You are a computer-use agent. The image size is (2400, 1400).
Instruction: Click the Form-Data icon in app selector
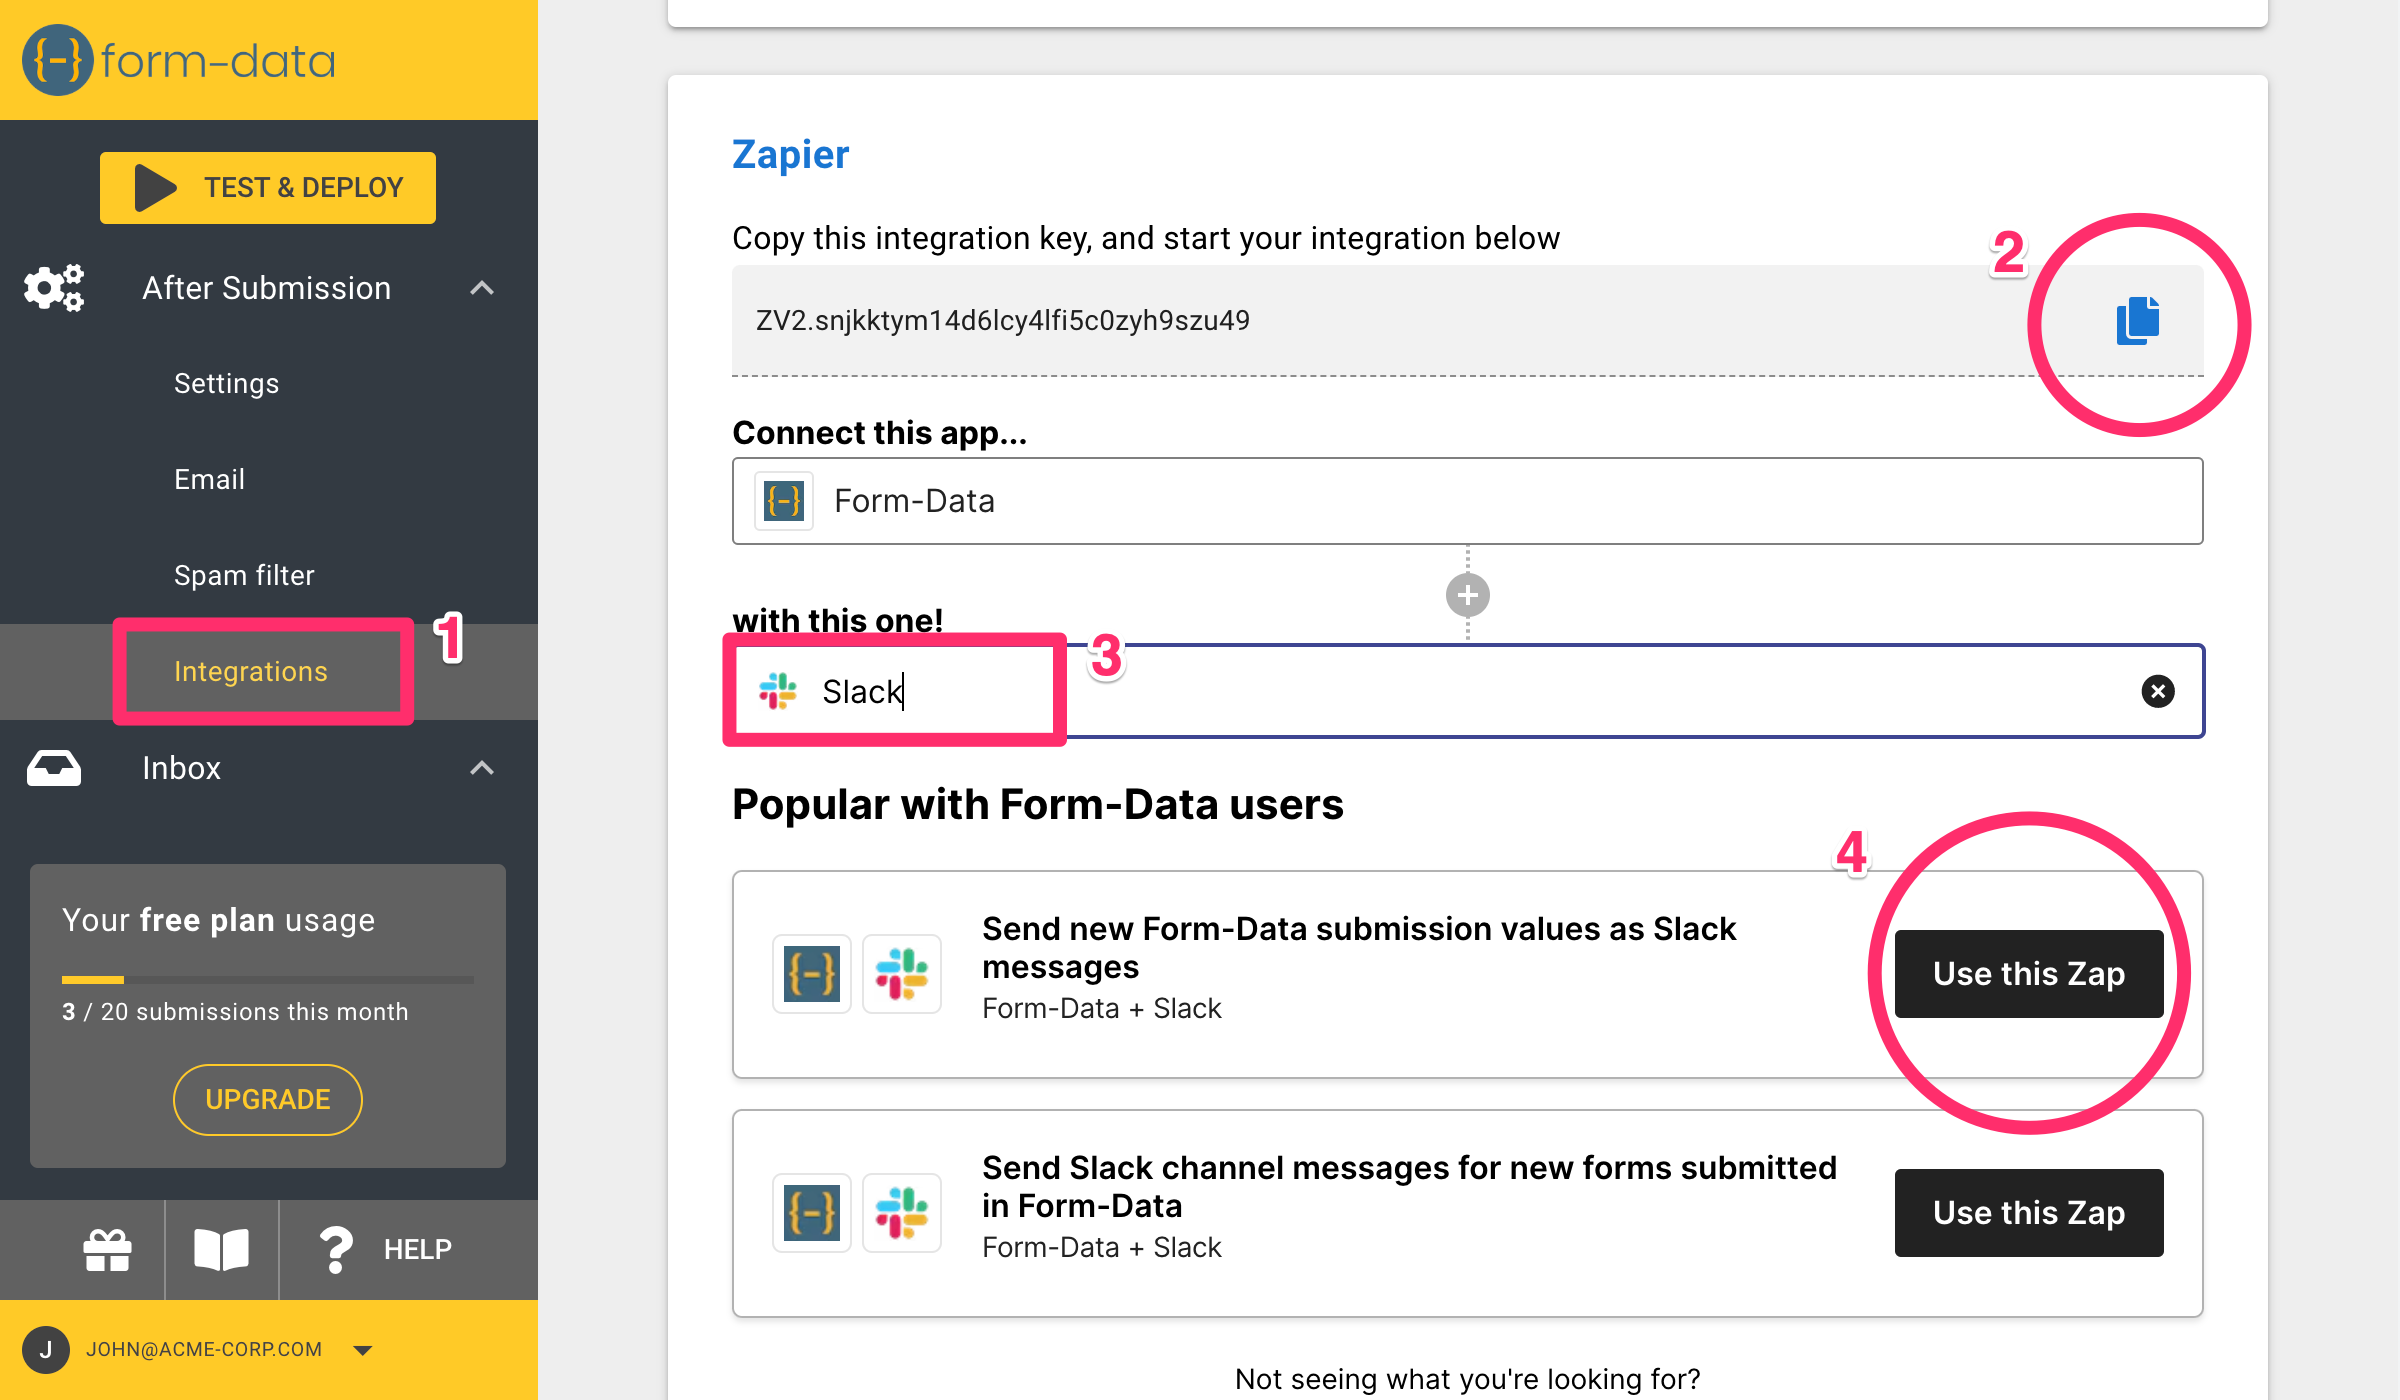[784, 501]
